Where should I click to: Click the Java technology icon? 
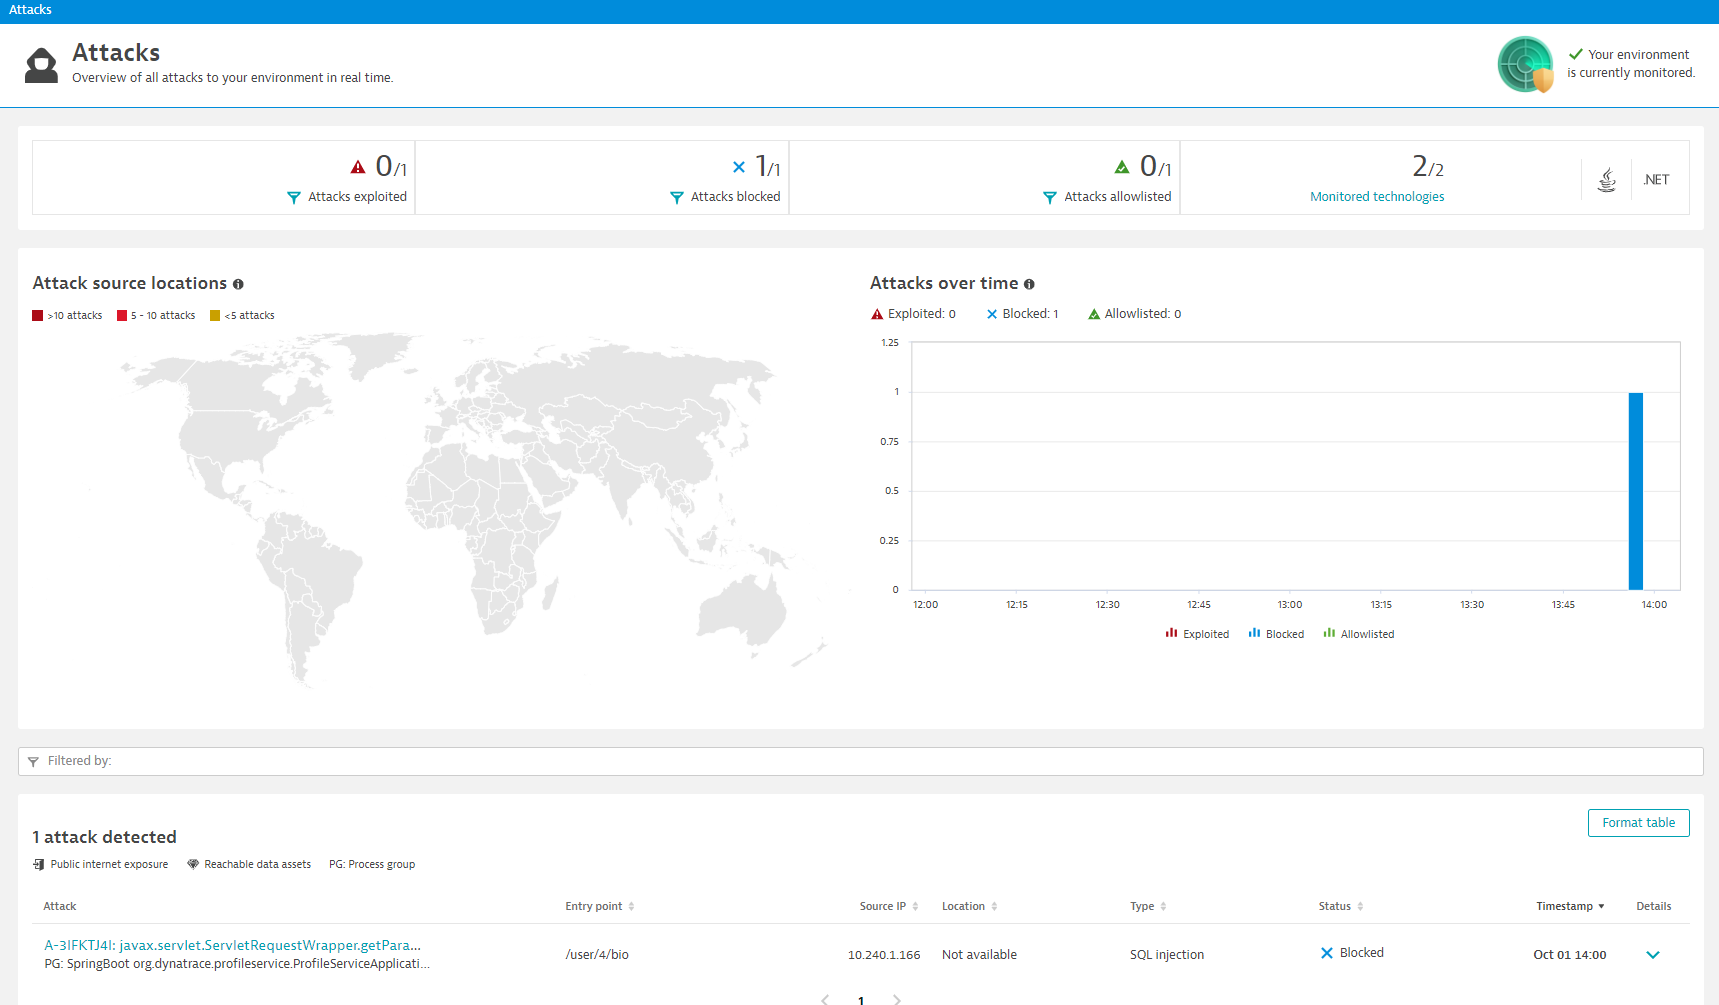click(1607, 180)
